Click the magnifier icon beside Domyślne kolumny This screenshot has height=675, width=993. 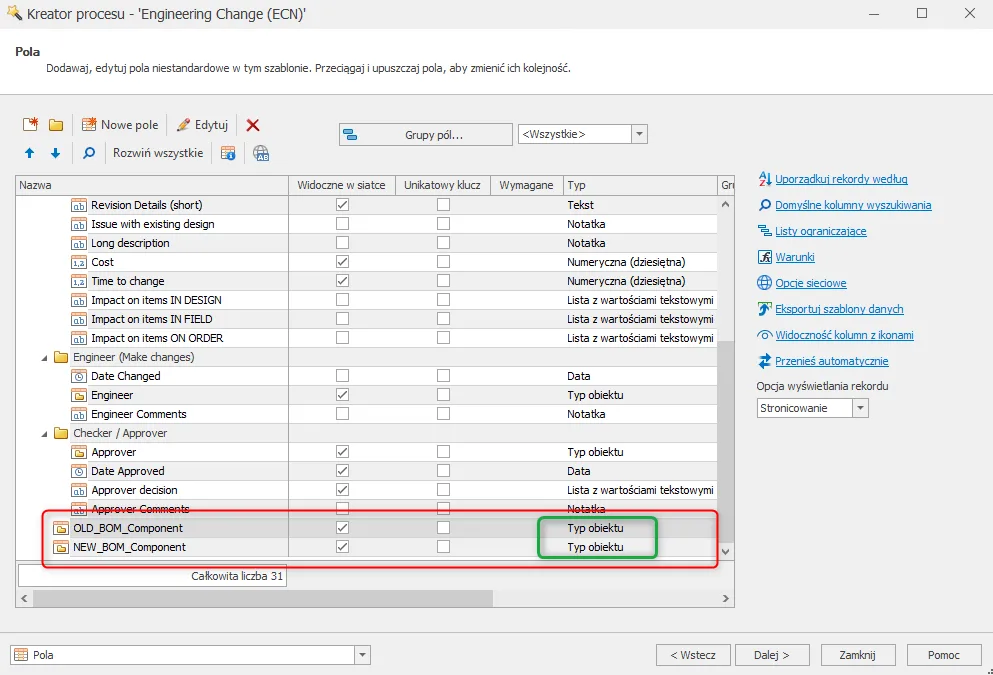point(764,205)
